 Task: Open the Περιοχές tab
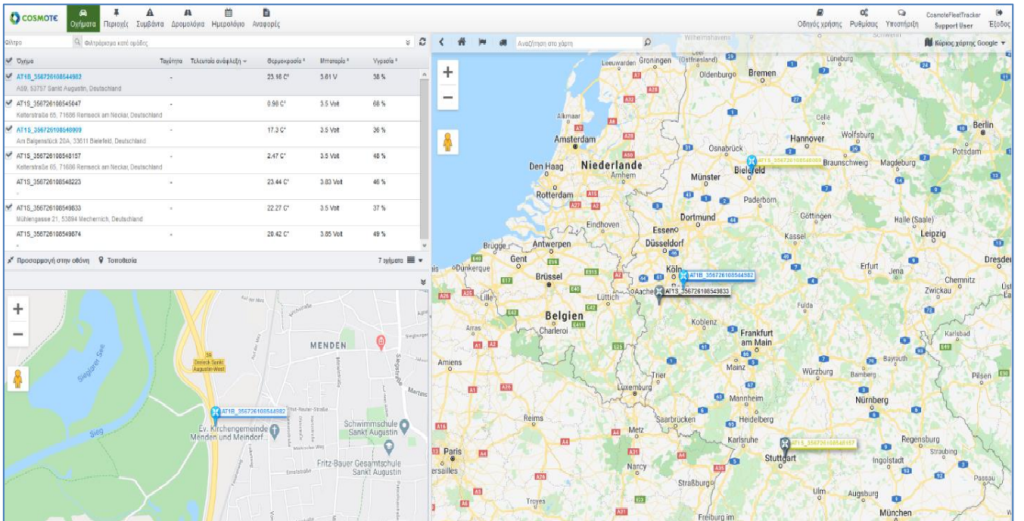click(x=116, y=16)
